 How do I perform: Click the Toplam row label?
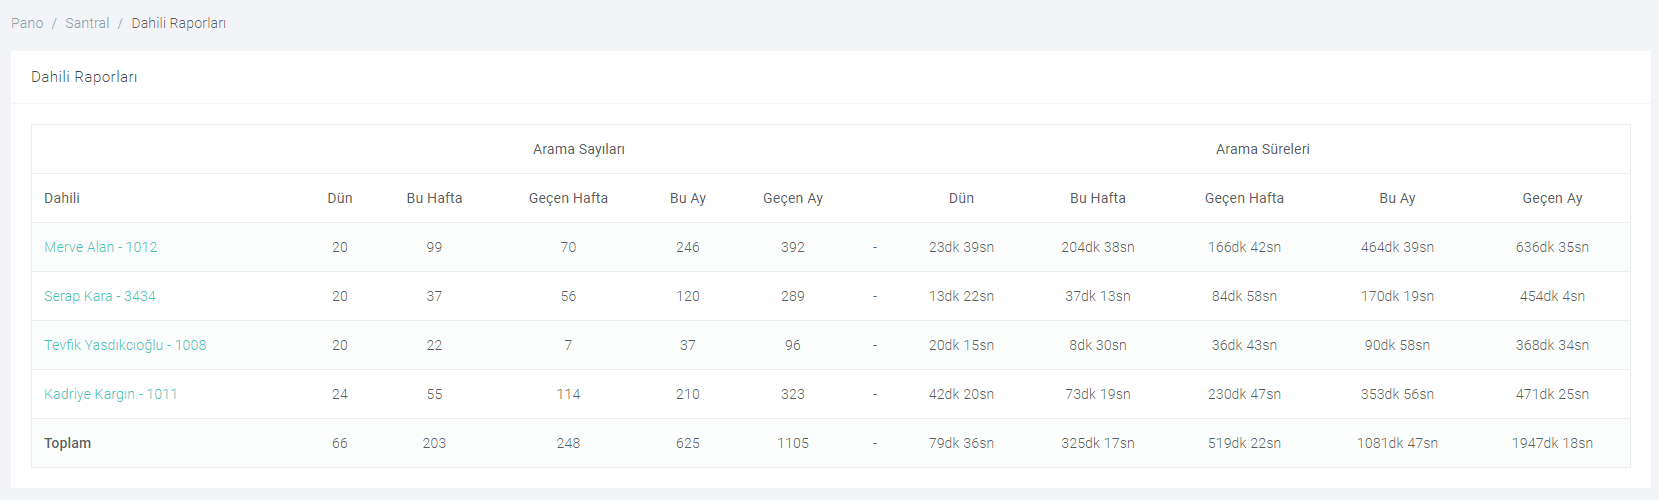pos(67,443)
